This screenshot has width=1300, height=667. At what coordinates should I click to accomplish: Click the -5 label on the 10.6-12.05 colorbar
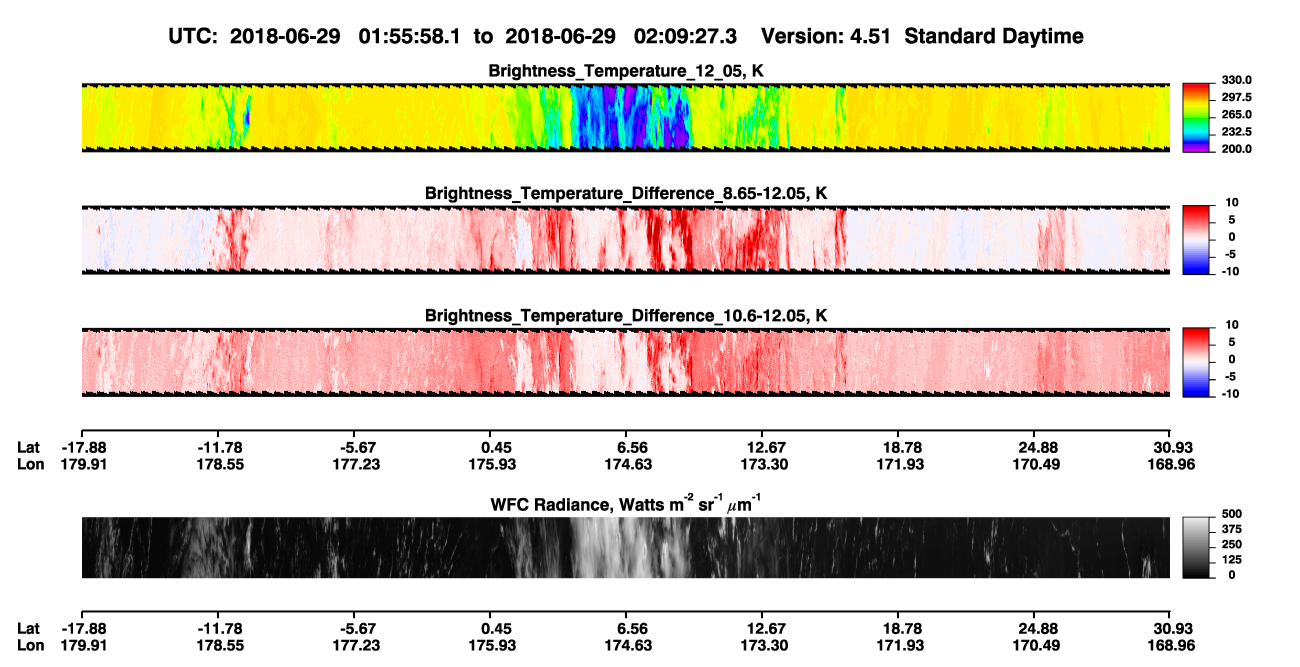click(1233, 376)
